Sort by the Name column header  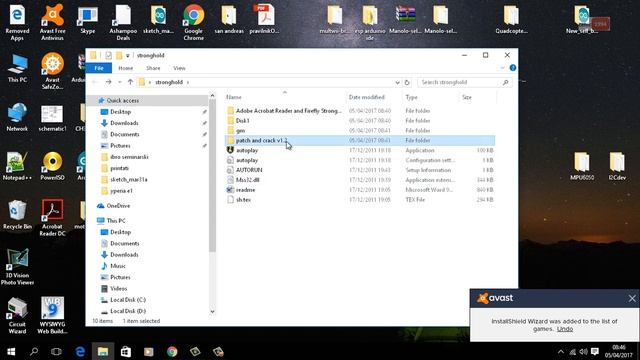(233, 97)
